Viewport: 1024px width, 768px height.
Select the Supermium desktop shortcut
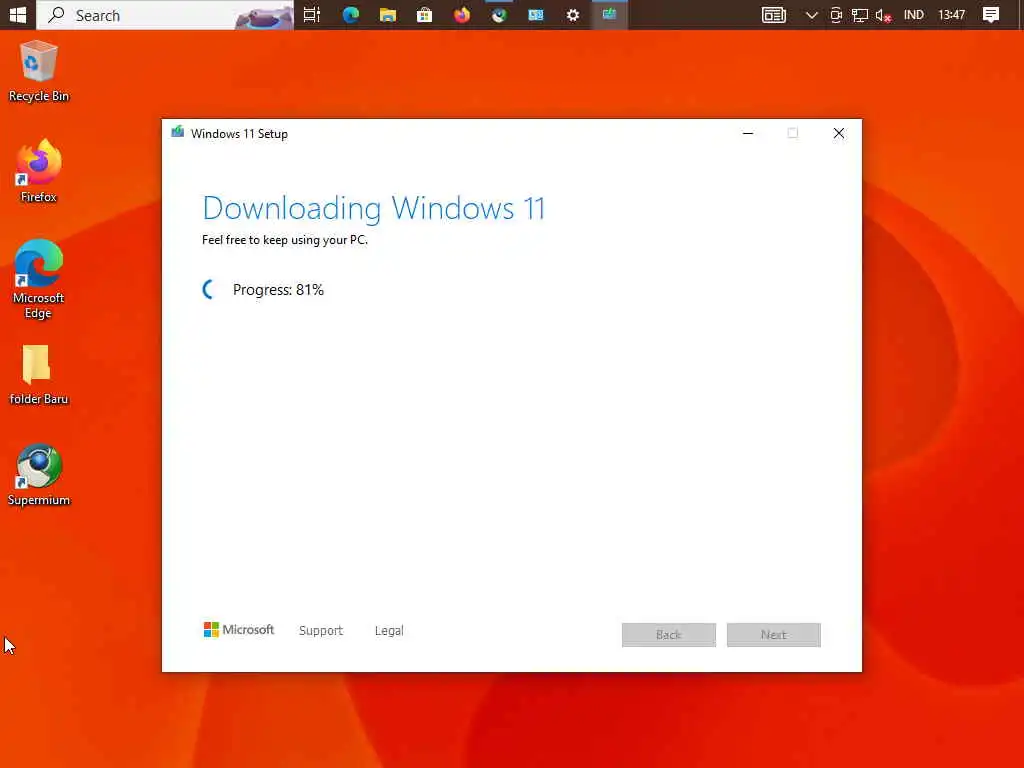tap(39, 475)
